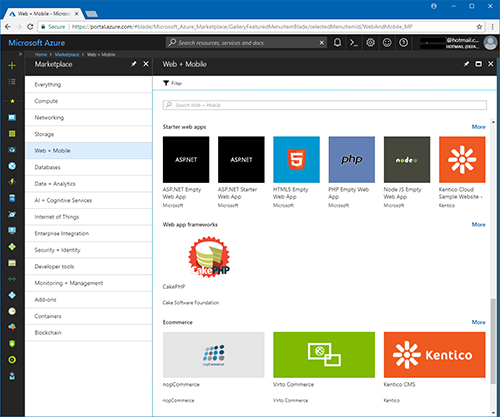Choose the HTML5 Empty Web App tile
This screenshot has width=500, height=417.
296,159
